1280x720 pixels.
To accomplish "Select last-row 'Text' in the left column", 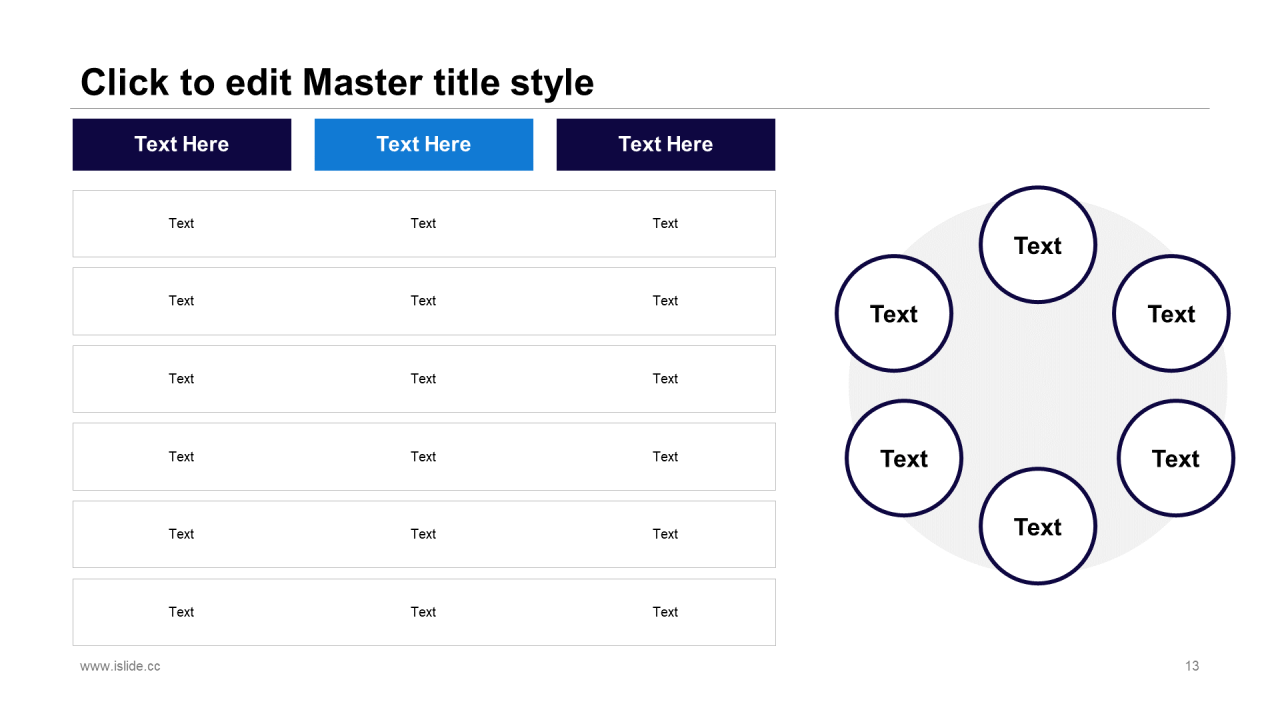I will pos(181,612).
